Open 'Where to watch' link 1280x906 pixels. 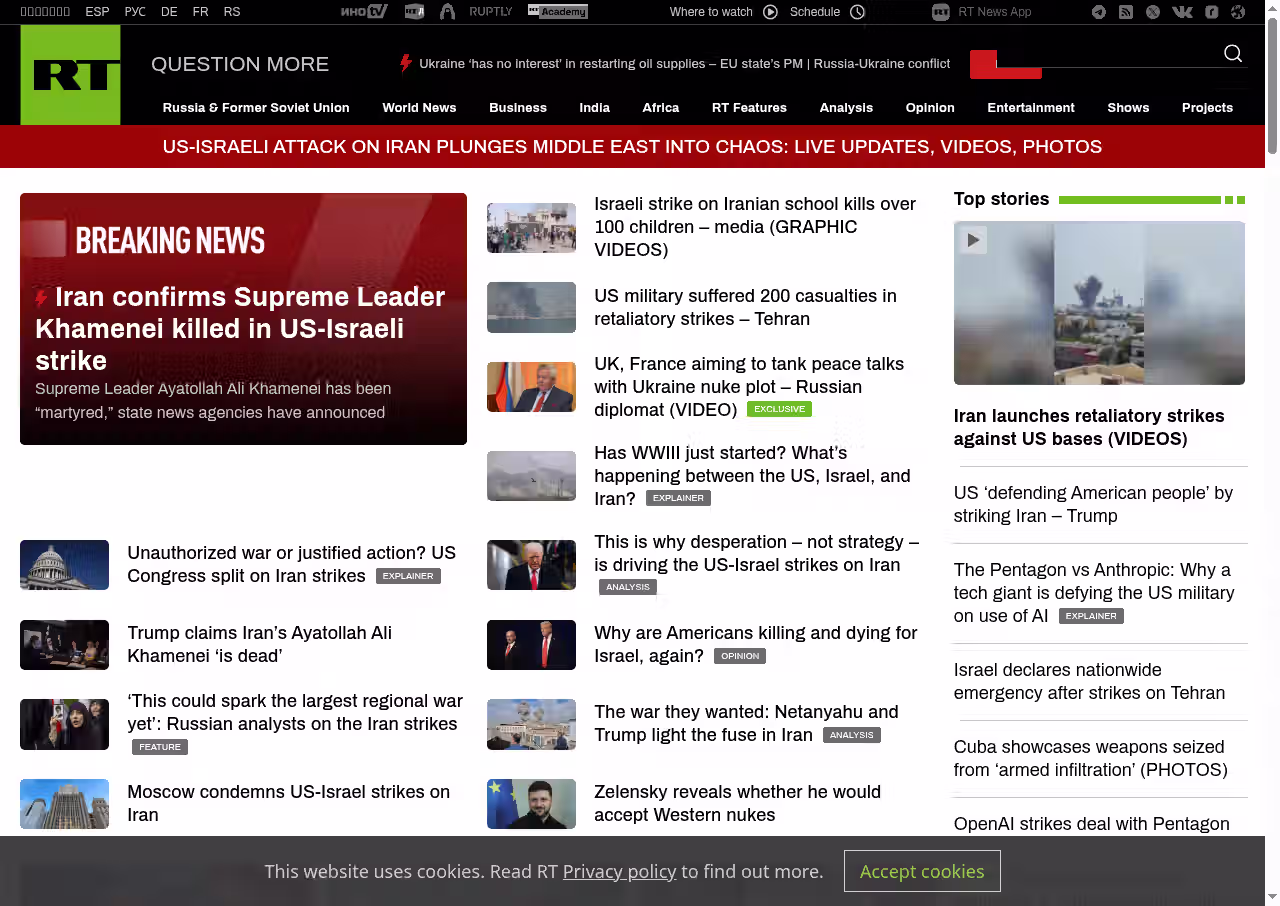tap(711, 12)
